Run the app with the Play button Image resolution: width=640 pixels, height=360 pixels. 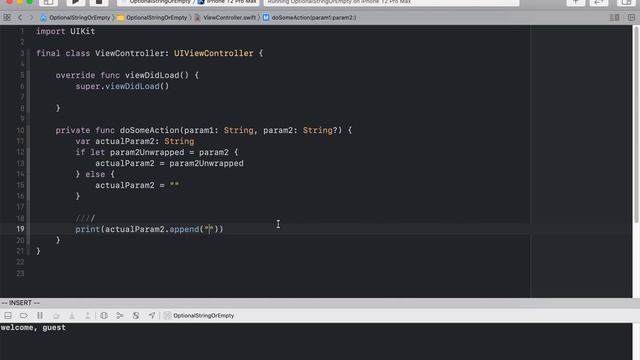tap(75, 2)
